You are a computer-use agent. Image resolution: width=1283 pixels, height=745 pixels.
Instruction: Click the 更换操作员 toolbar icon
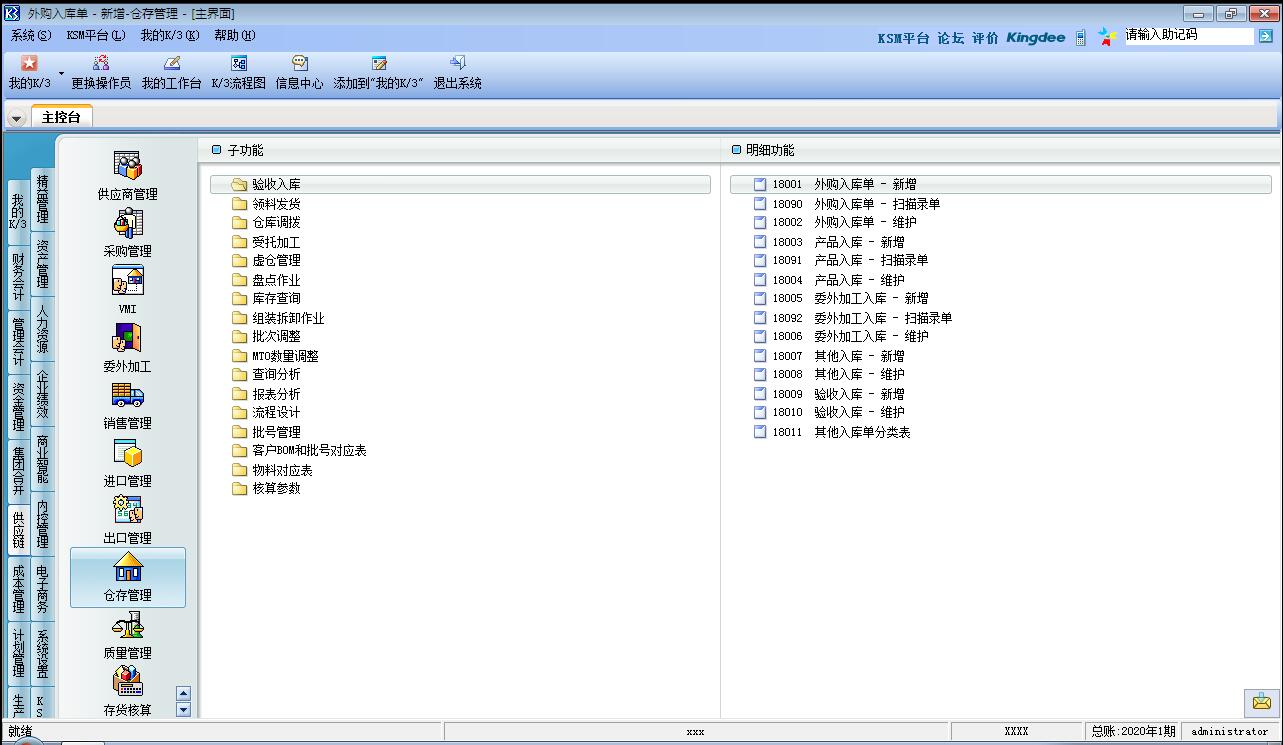point(101,64)
